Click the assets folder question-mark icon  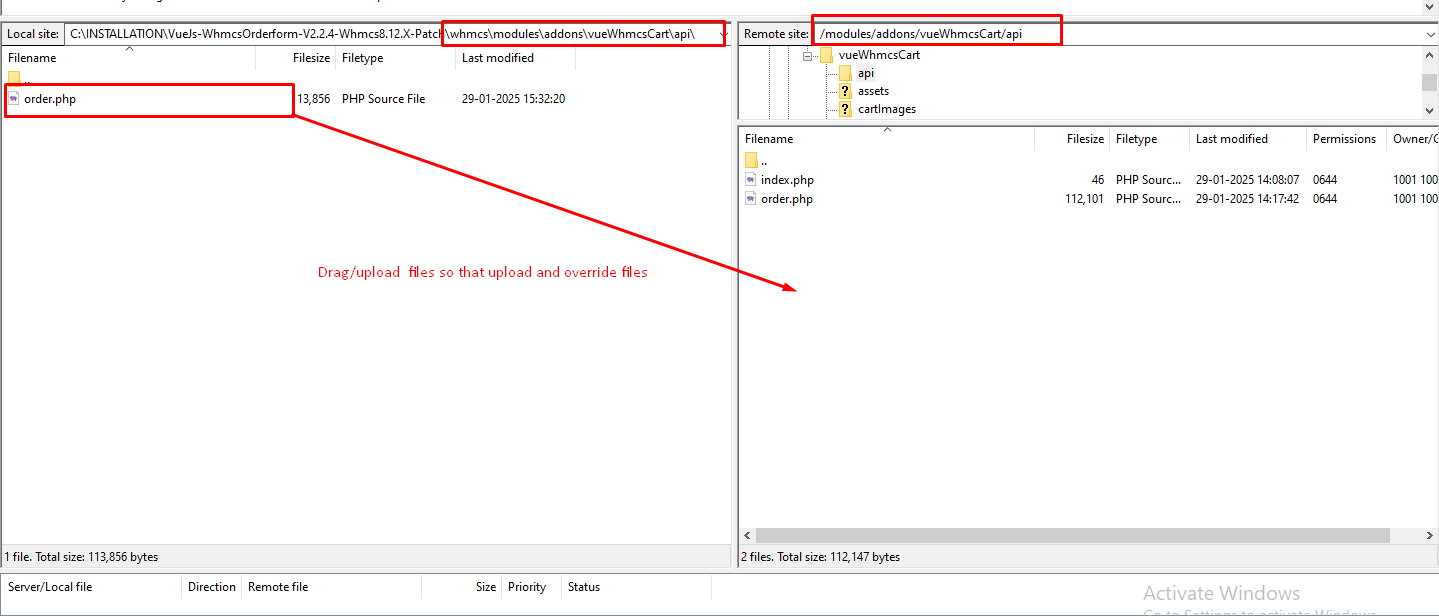tap(846, 91)
